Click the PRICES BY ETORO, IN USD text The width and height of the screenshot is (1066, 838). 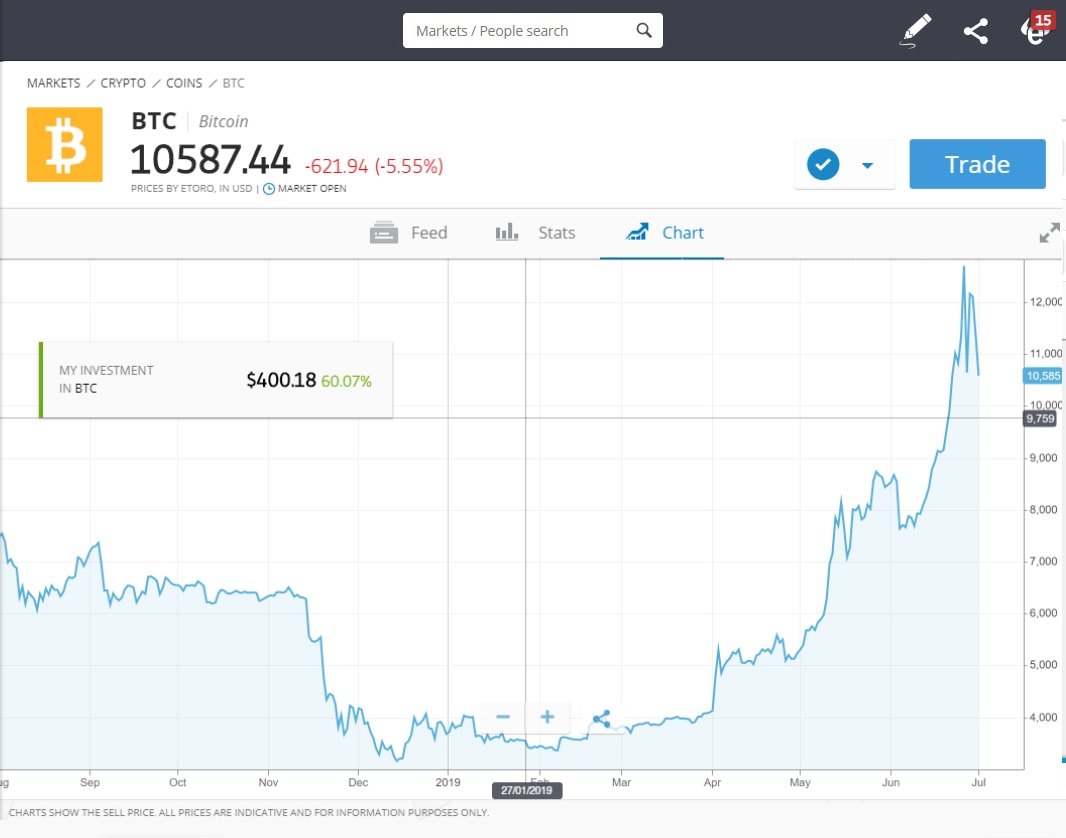pos(192,189)
